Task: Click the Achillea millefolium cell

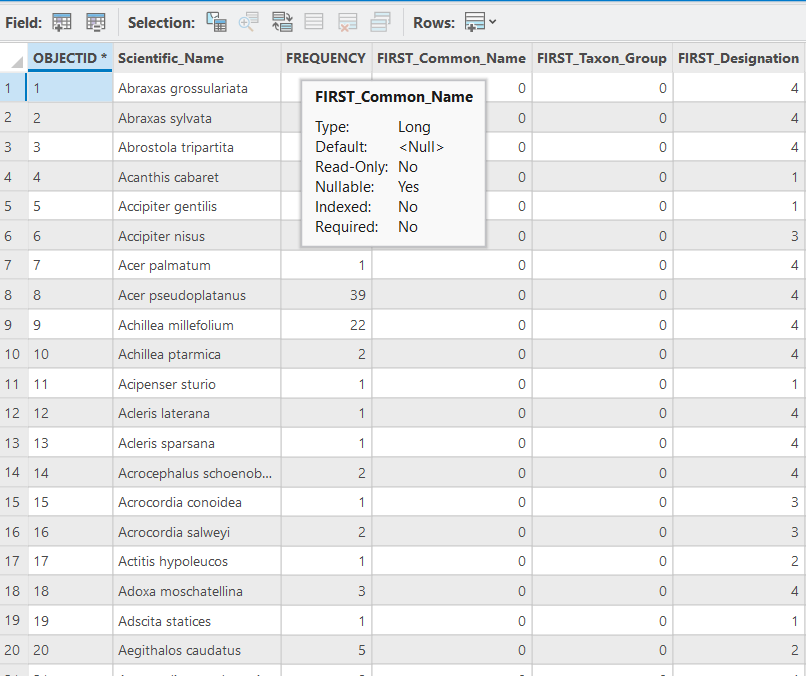Action: (x=197, y=325)
